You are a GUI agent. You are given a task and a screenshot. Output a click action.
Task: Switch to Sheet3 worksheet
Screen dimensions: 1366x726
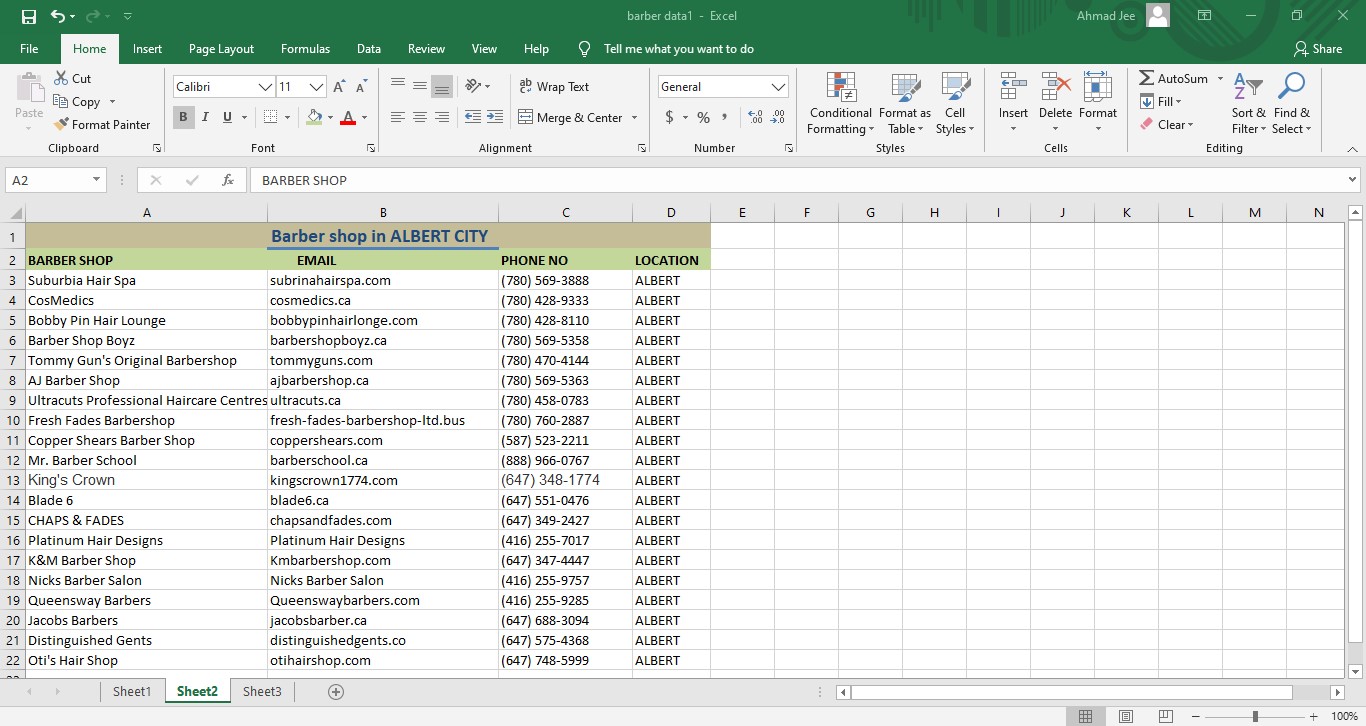click(x=262, y=691)
